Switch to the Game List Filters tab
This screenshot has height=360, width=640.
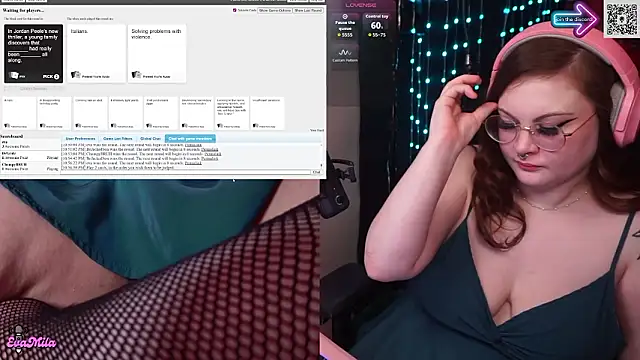pos(118,139)
